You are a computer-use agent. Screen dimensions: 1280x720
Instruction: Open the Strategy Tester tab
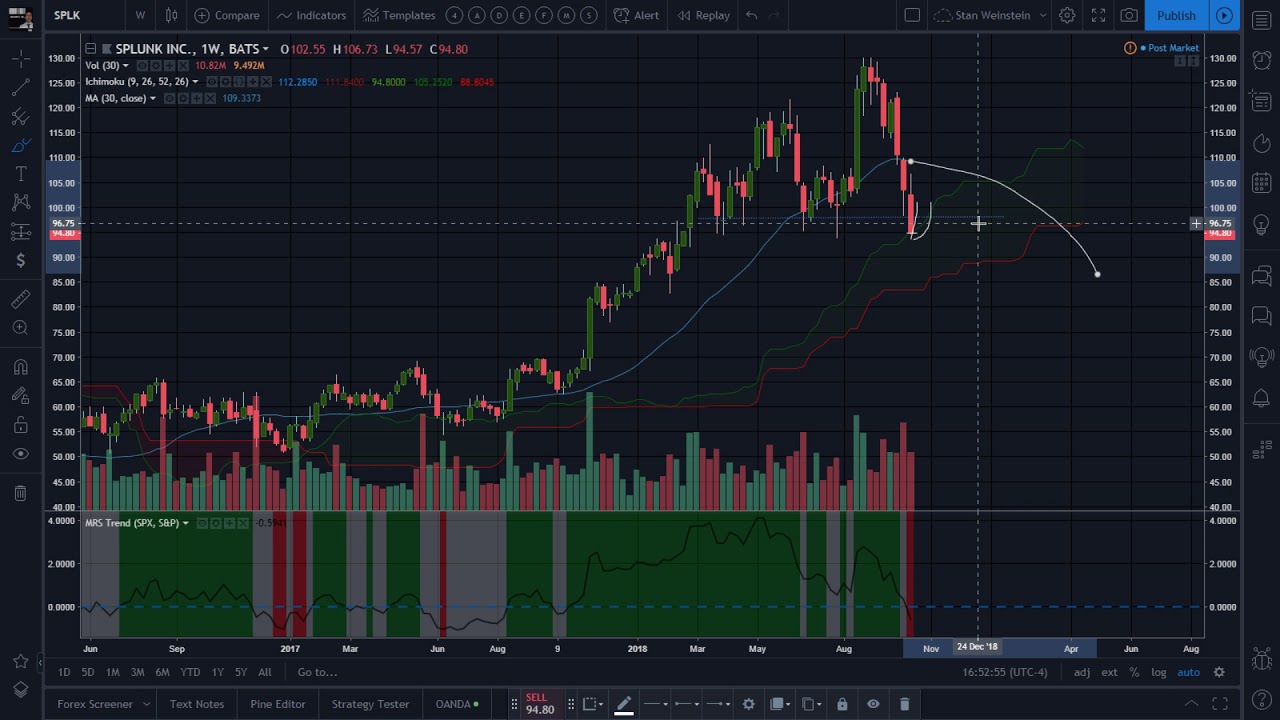[370, 704]
